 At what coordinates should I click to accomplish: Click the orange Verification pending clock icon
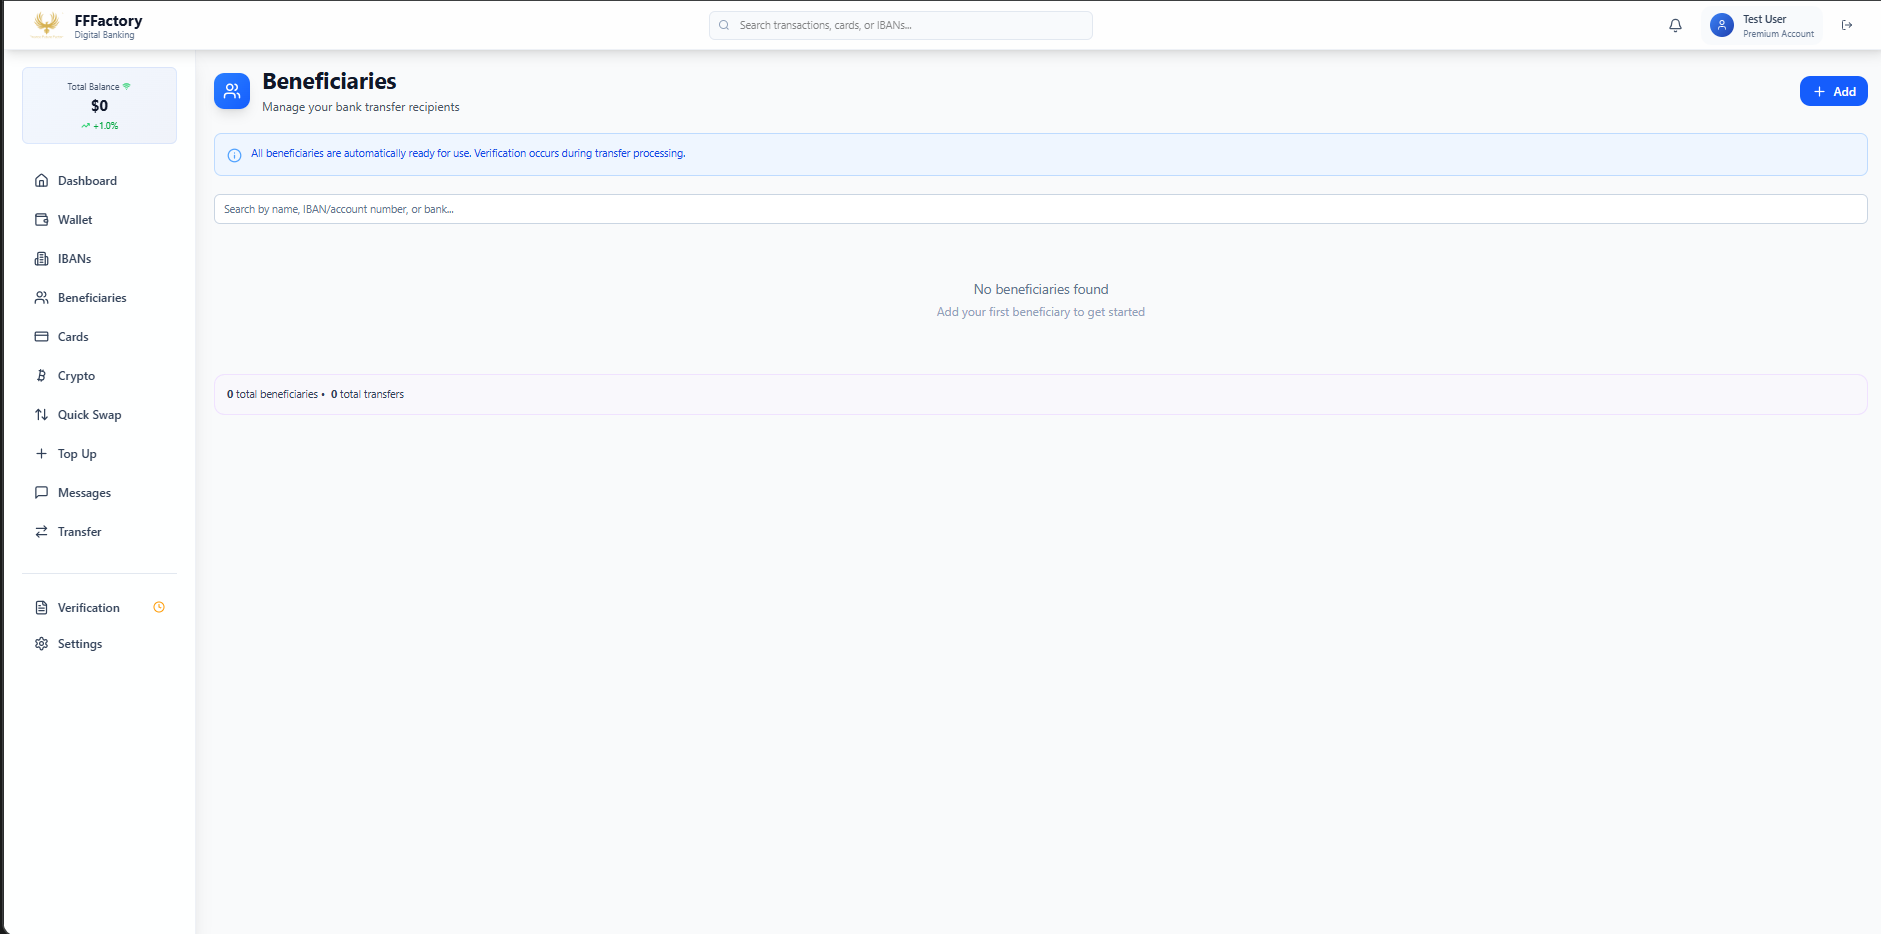point(159,607)
